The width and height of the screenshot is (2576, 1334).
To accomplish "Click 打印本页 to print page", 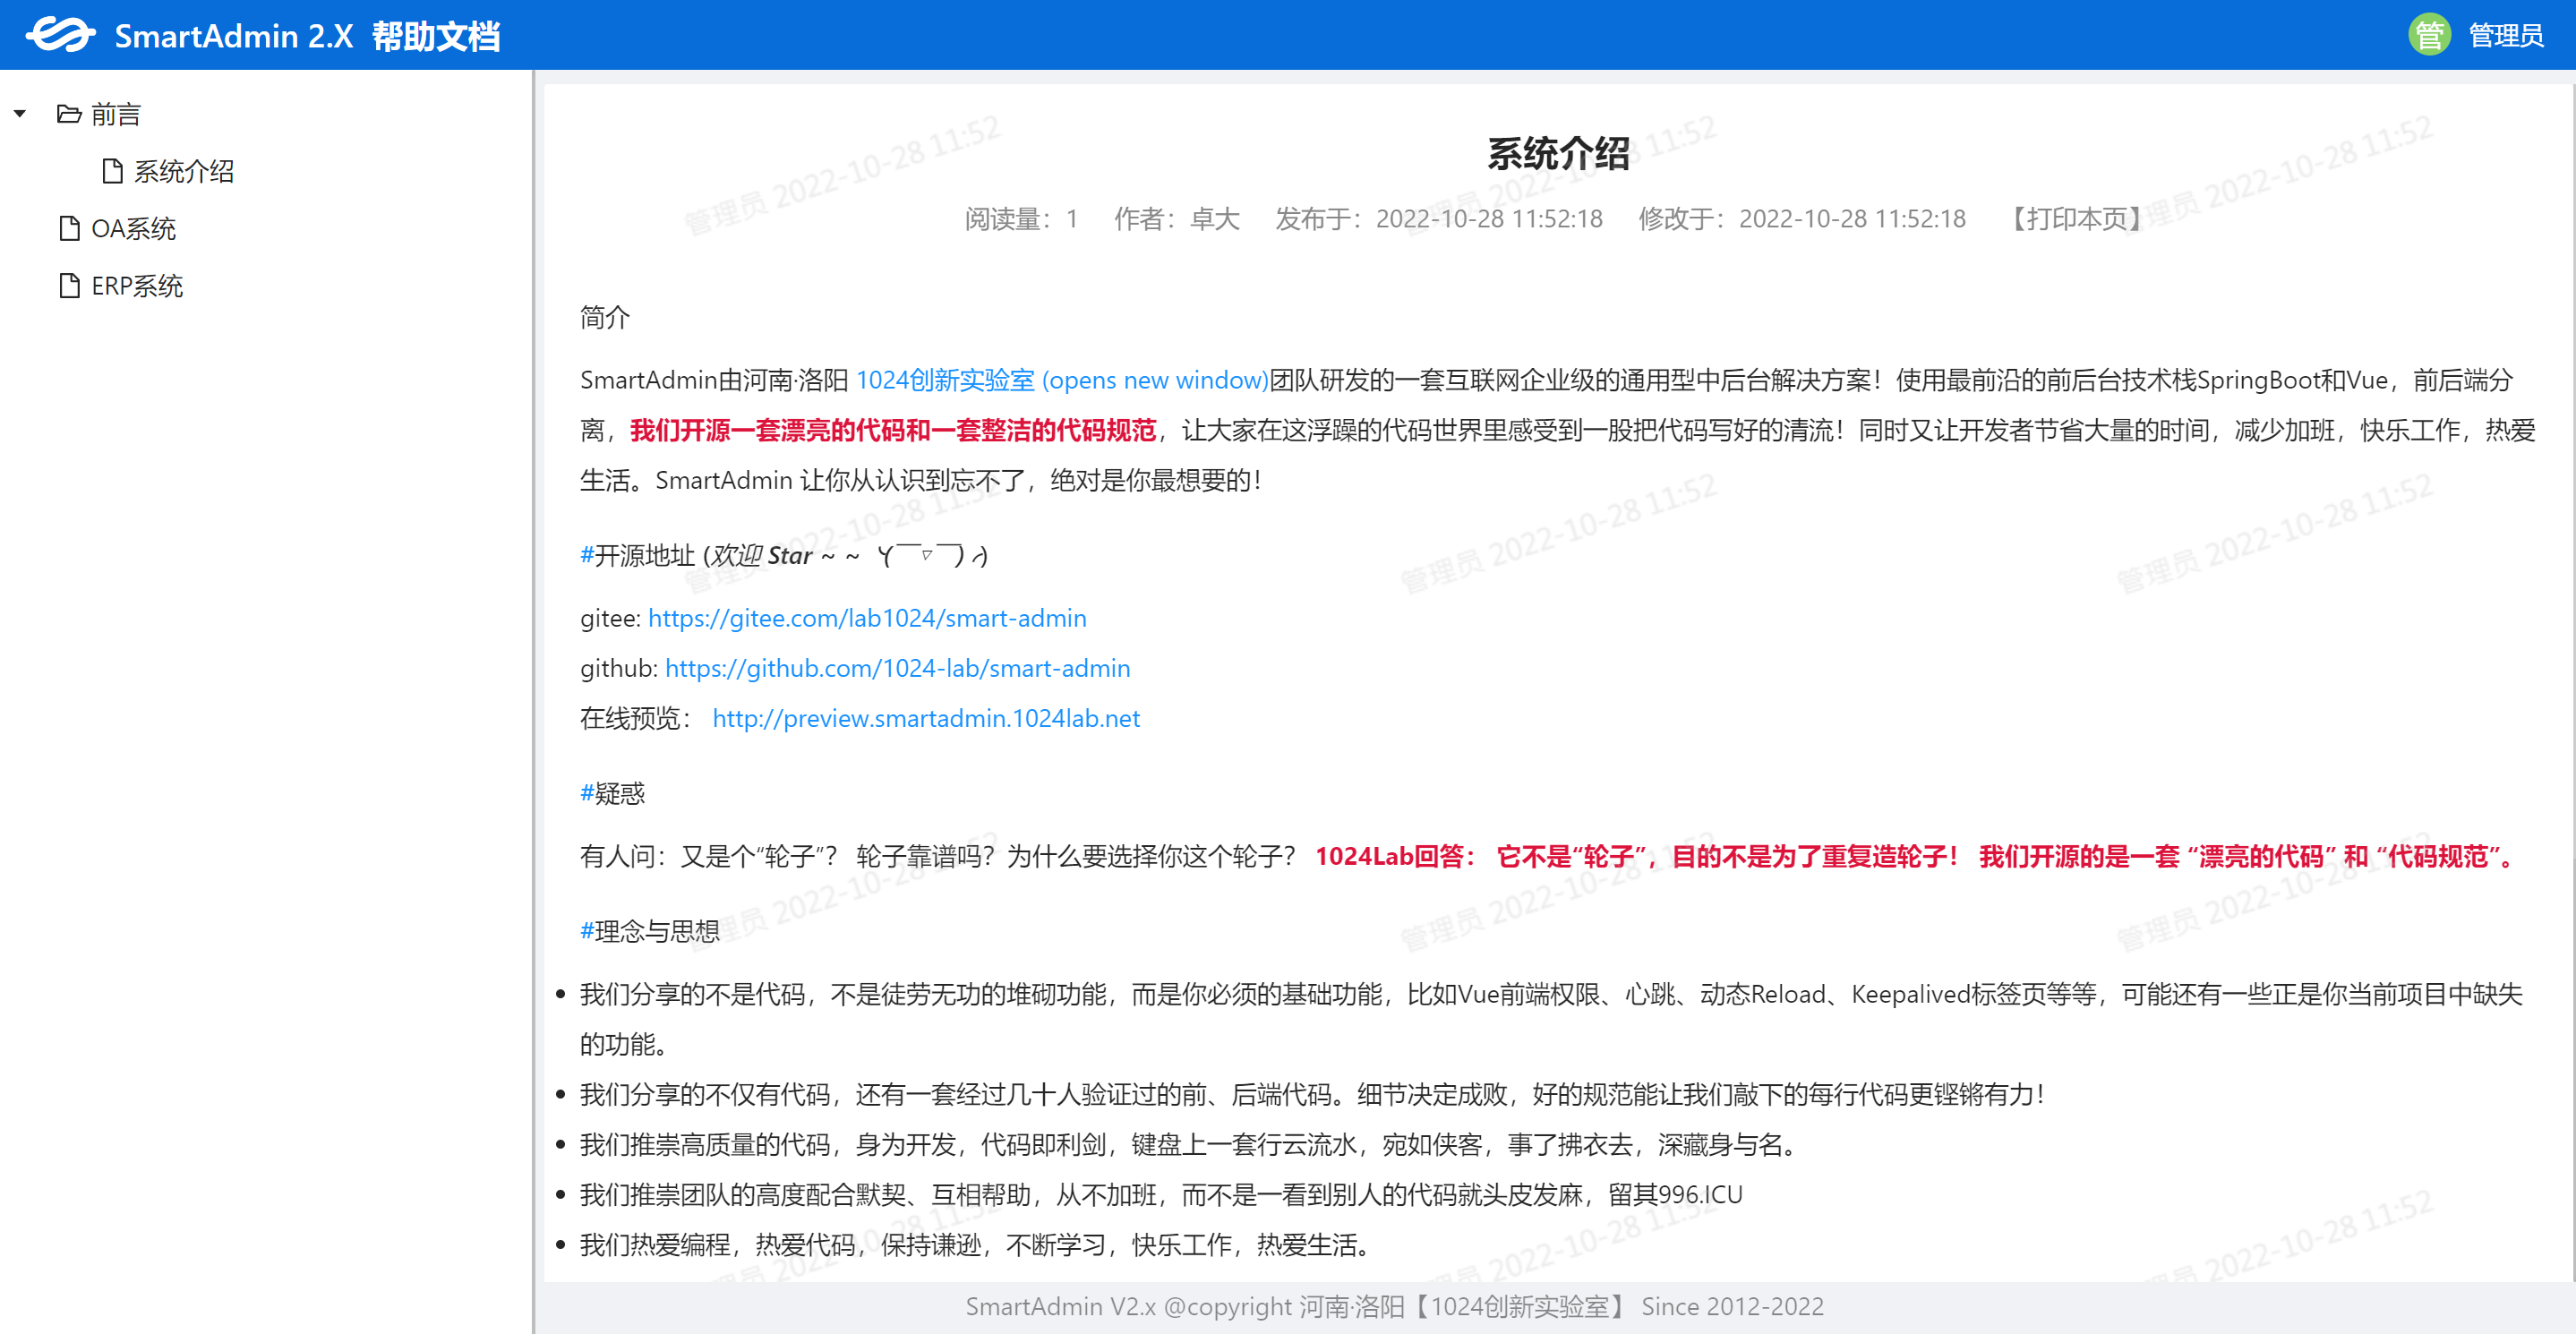I will [x=2076, y=219].
